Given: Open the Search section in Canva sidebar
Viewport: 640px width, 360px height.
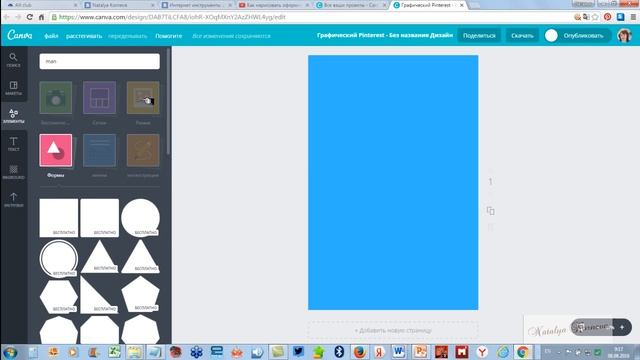Looking at the screenshot, I should point(13,60).
